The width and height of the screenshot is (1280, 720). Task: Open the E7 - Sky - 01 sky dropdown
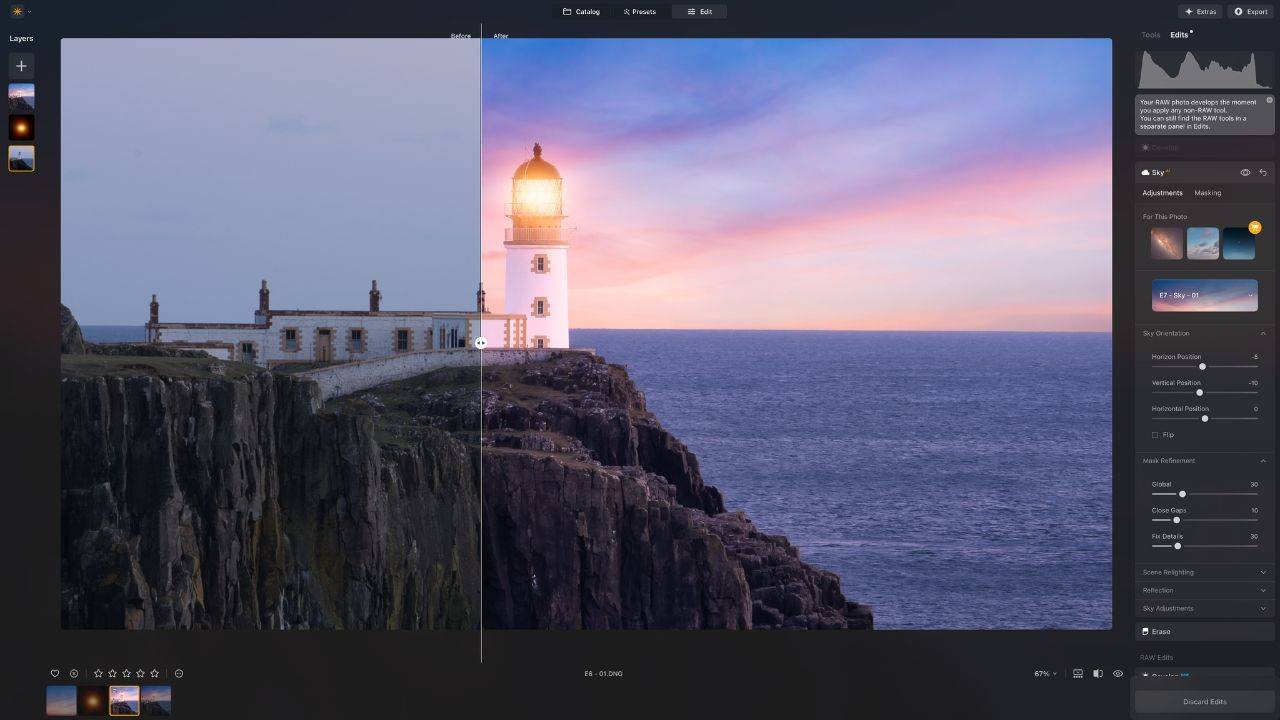coord(1204,295)
